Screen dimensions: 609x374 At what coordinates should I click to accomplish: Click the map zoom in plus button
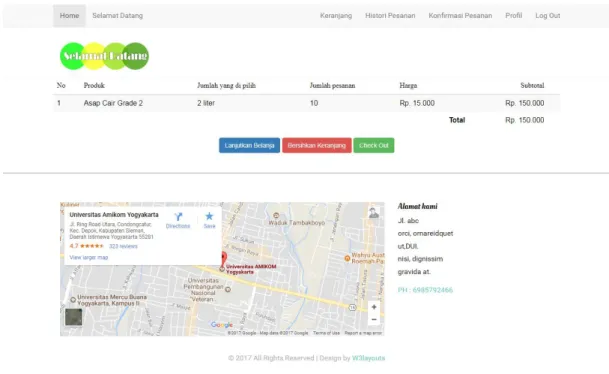(374, 307)
